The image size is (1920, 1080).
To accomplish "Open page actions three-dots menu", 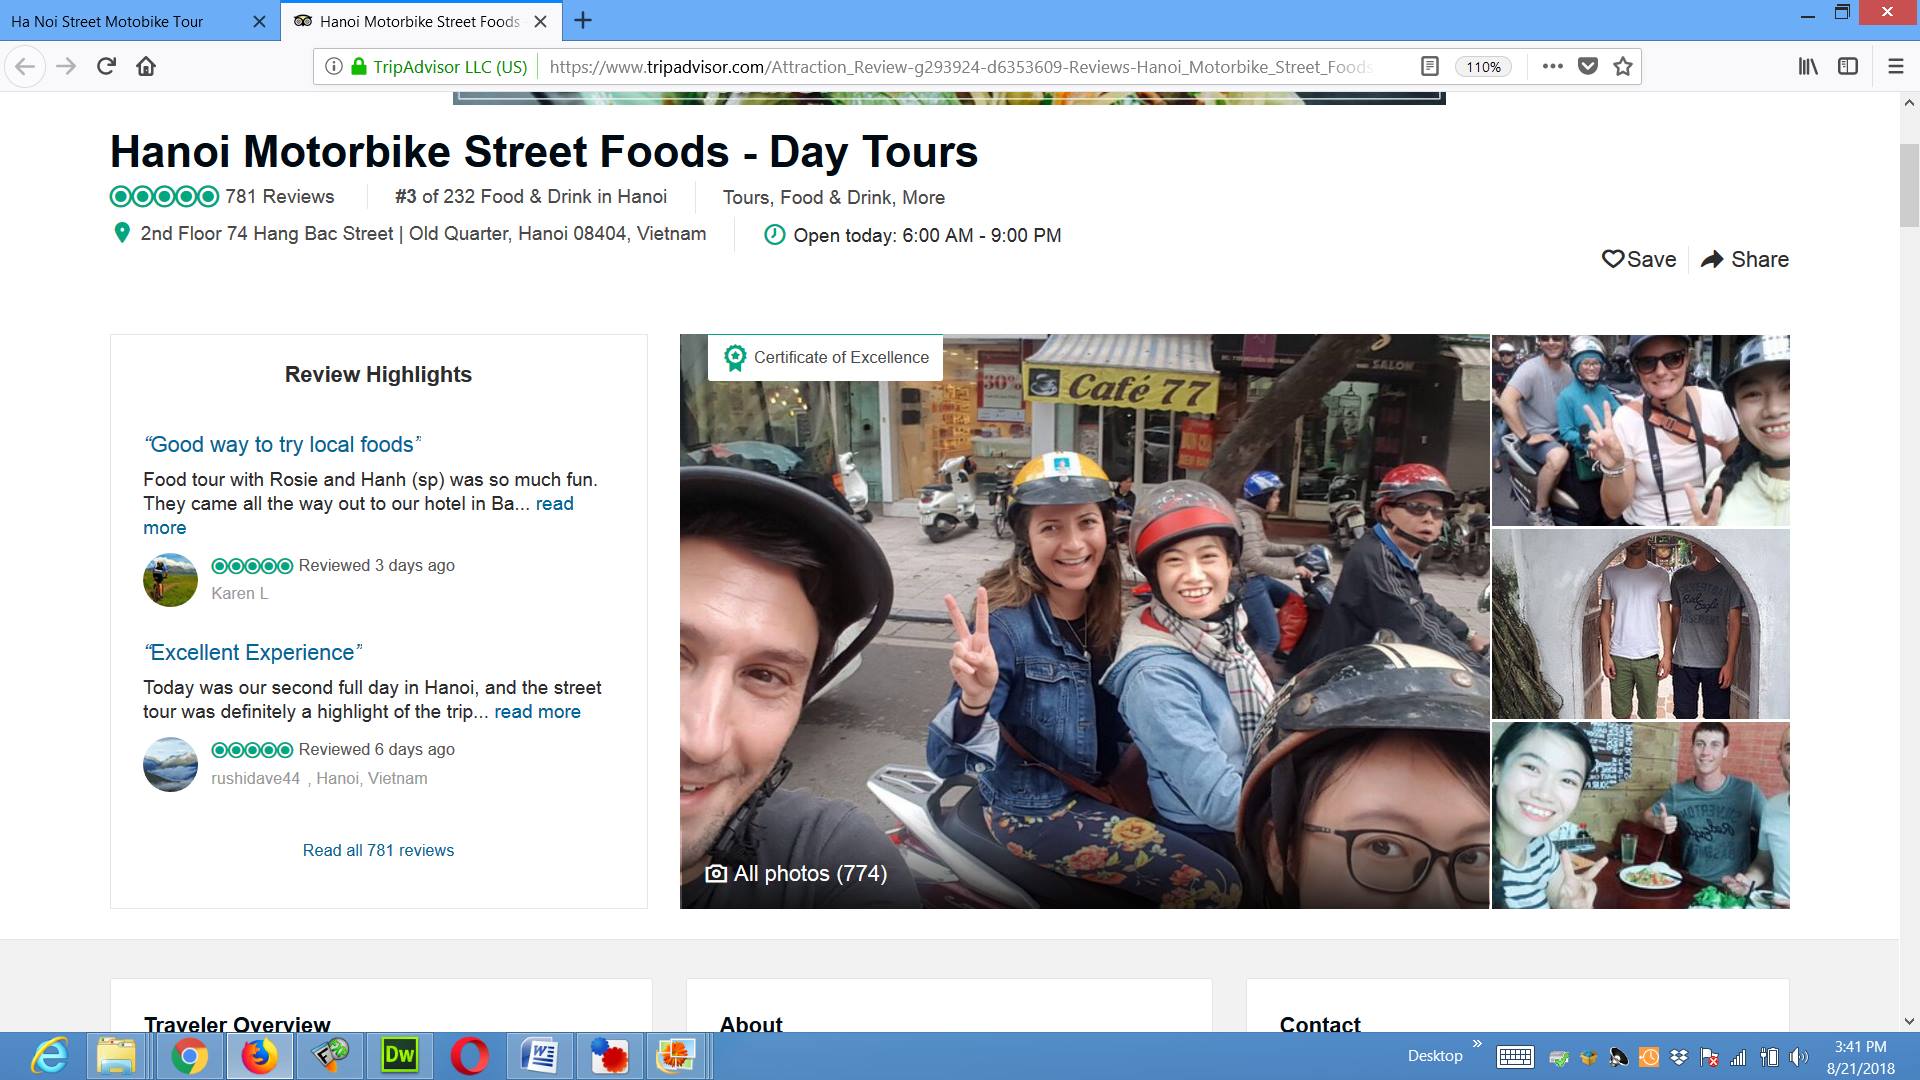I will [x=1552, y=67].
